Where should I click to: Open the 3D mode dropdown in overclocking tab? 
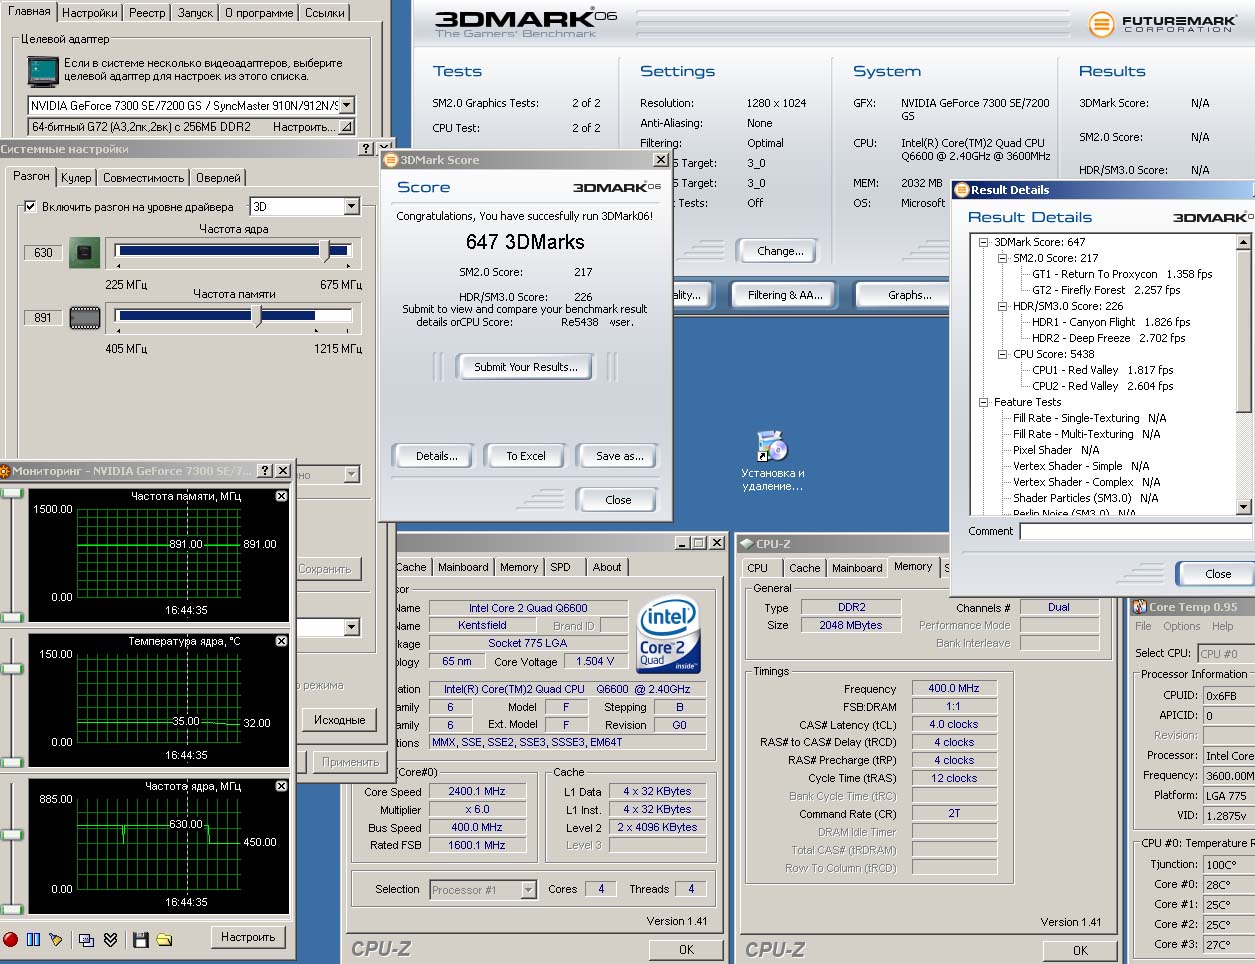pyautogui.click(x=351, y=206)
